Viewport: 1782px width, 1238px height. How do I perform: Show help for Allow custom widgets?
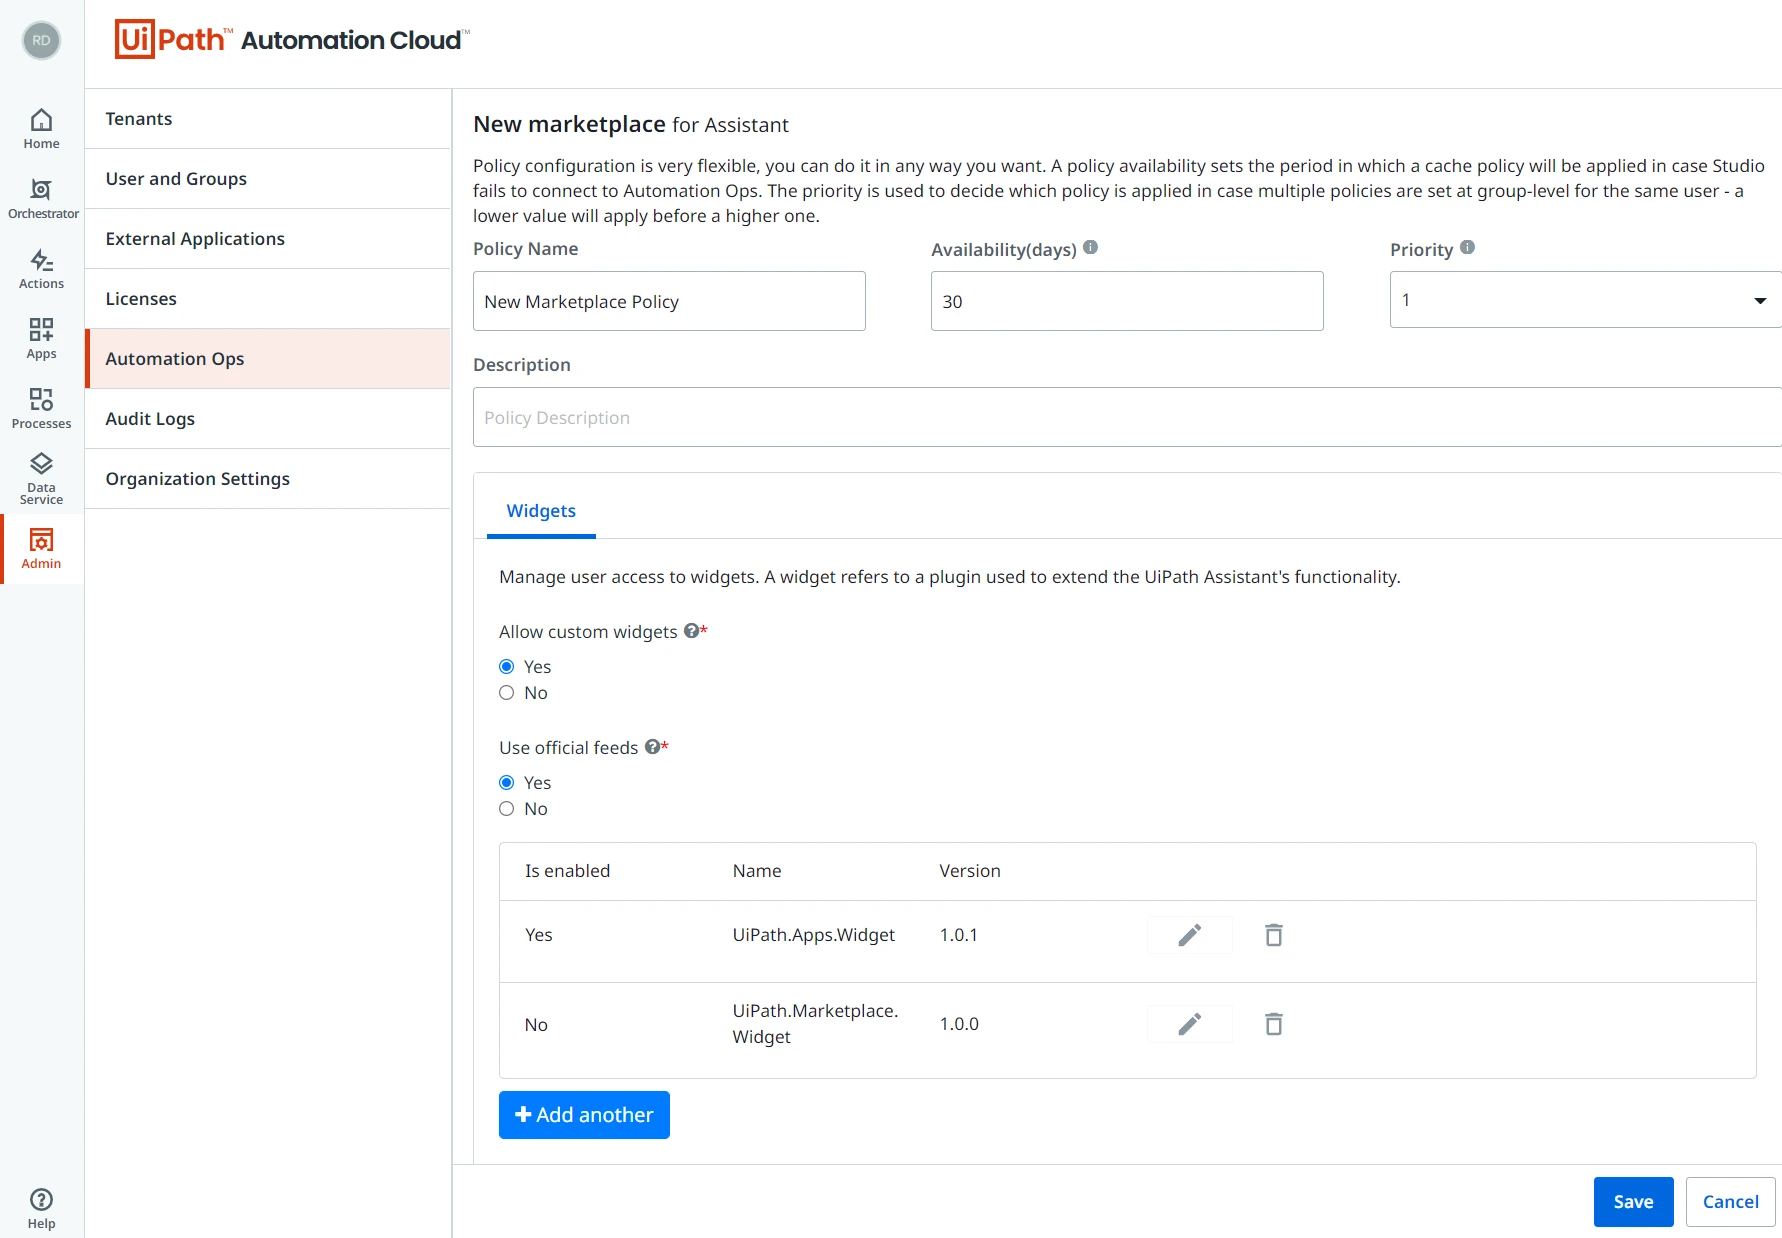point(691,631)
